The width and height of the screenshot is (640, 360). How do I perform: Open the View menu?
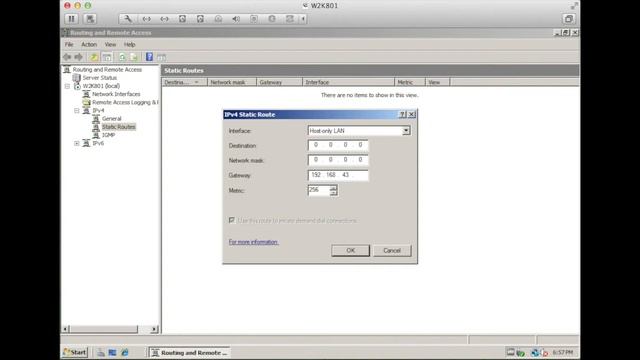(x=110, y=44)
